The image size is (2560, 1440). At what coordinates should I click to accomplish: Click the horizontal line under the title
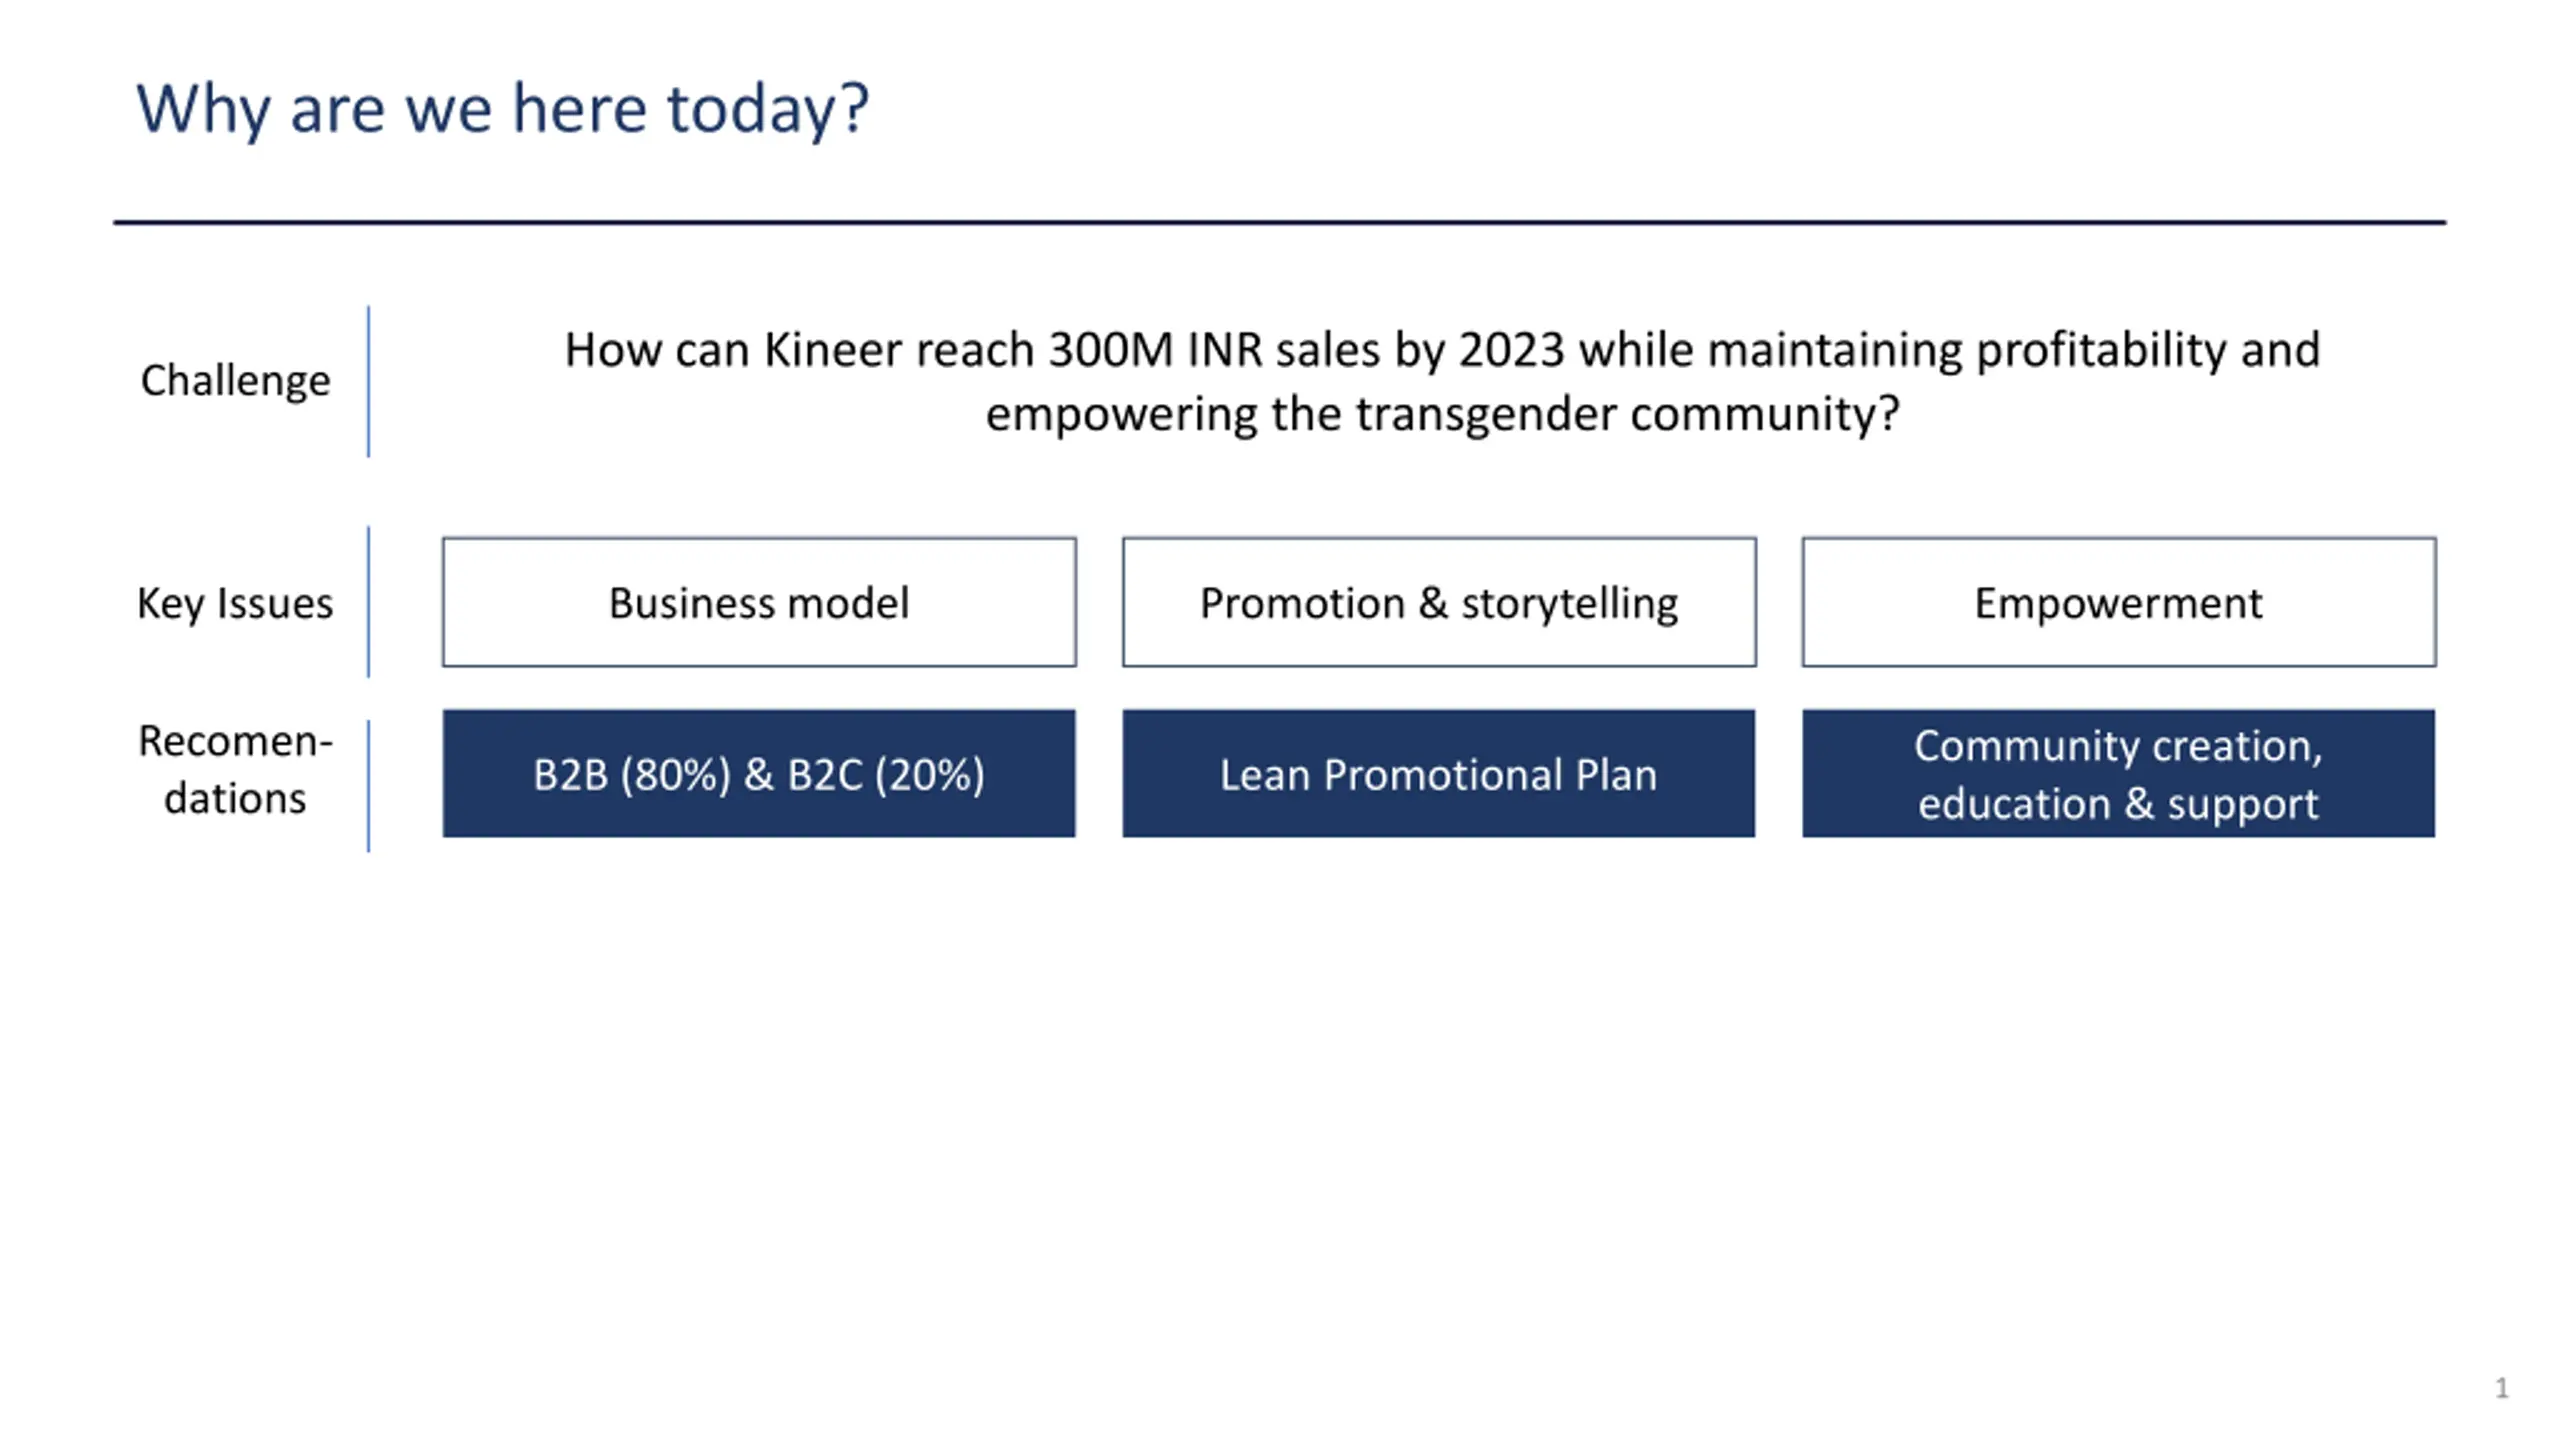pos(1280,222)
